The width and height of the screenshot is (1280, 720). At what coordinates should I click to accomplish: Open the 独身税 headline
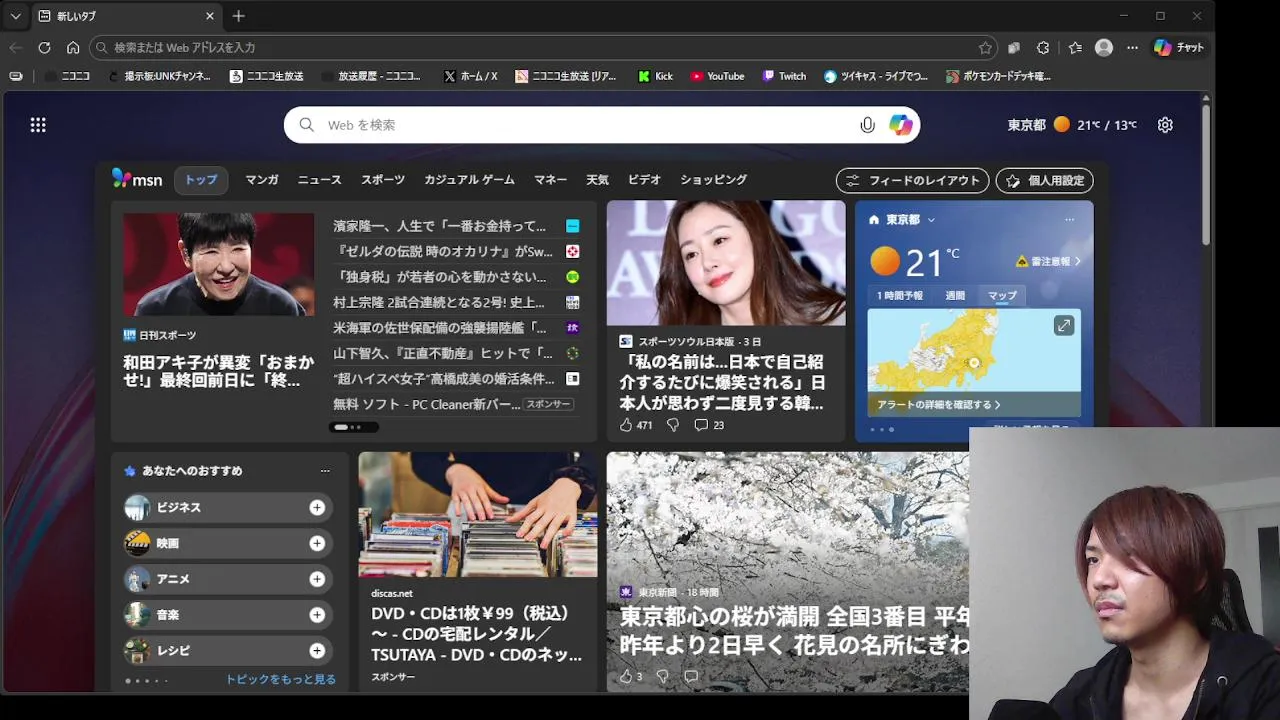coord(440,277)
